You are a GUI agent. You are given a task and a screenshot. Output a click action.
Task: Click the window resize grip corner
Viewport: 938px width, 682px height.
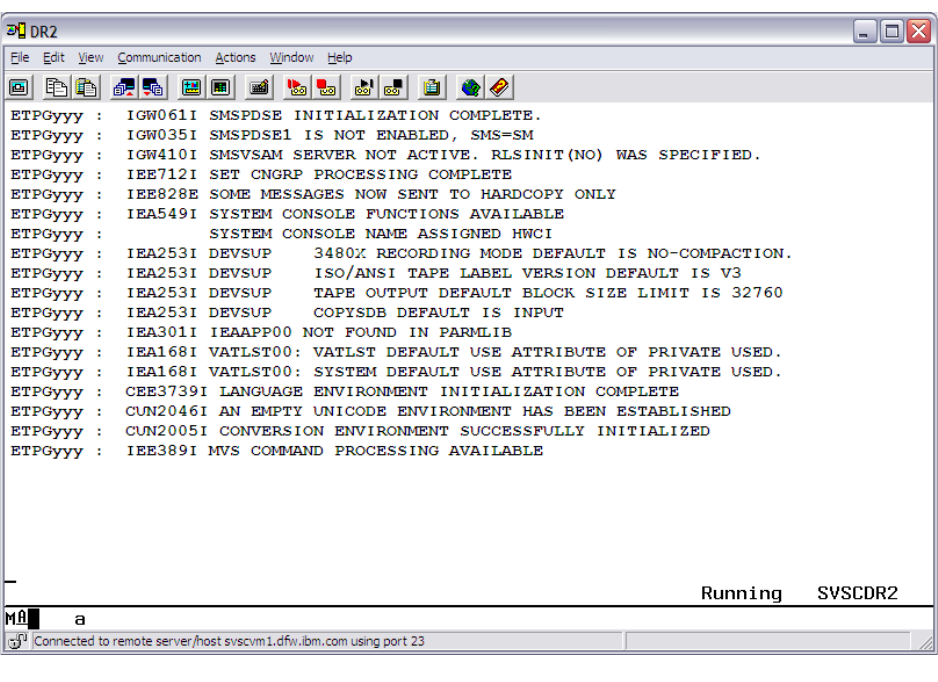coord(925,643)
